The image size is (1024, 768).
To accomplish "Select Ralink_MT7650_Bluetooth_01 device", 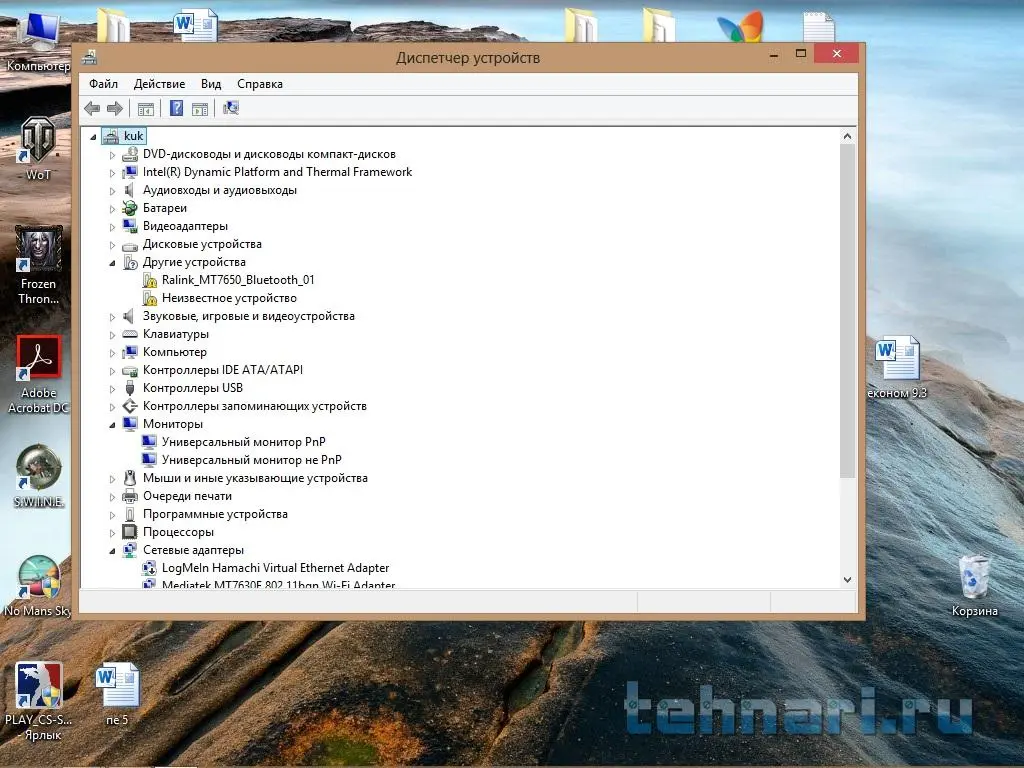I will click(238, 280).
